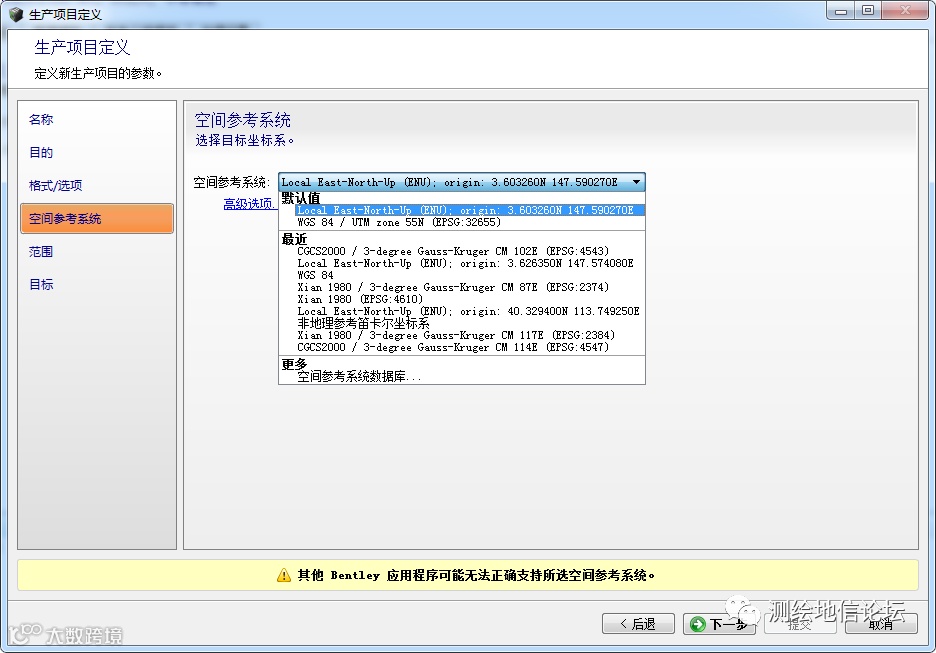Viewport: 936px width, 653px height.
Task: Minimize the 生产项目定义 window
Action: click(840, 10)
